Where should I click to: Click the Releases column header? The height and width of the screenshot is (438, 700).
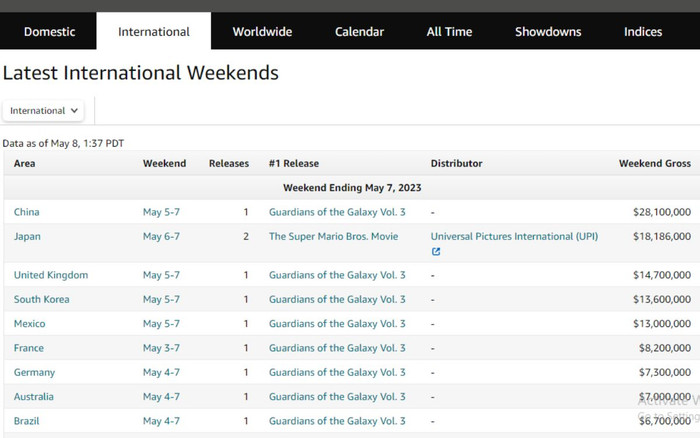229,163
